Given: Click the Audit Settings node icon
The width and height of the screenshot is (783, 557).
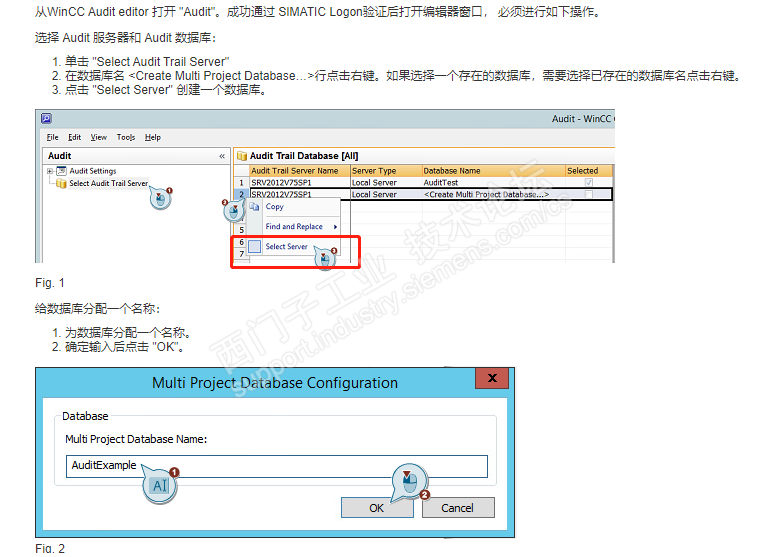Looking at the screenshot, I should pos(61,171).
